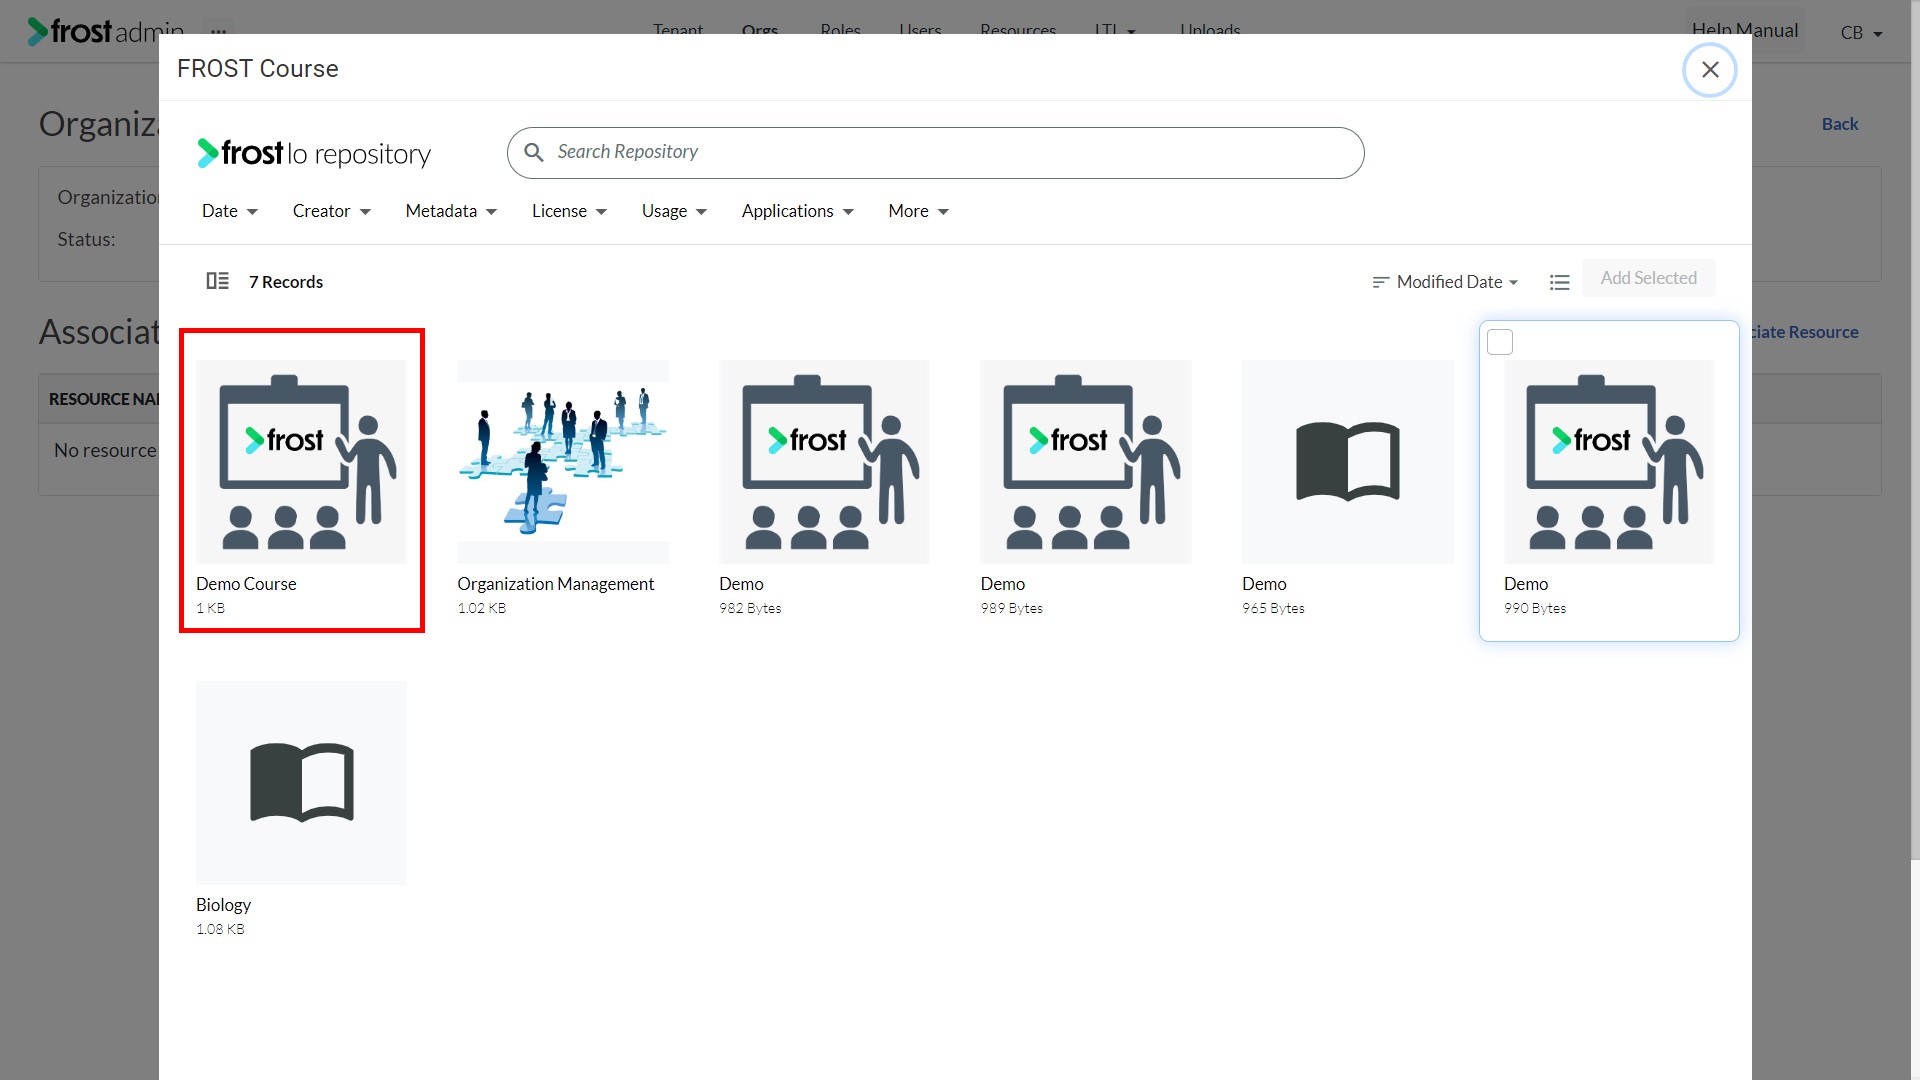Viewport: 1920px width, 1080px height.
Task: Expand the Metadata filter dropdown
Action: click(x=451, y=211)
